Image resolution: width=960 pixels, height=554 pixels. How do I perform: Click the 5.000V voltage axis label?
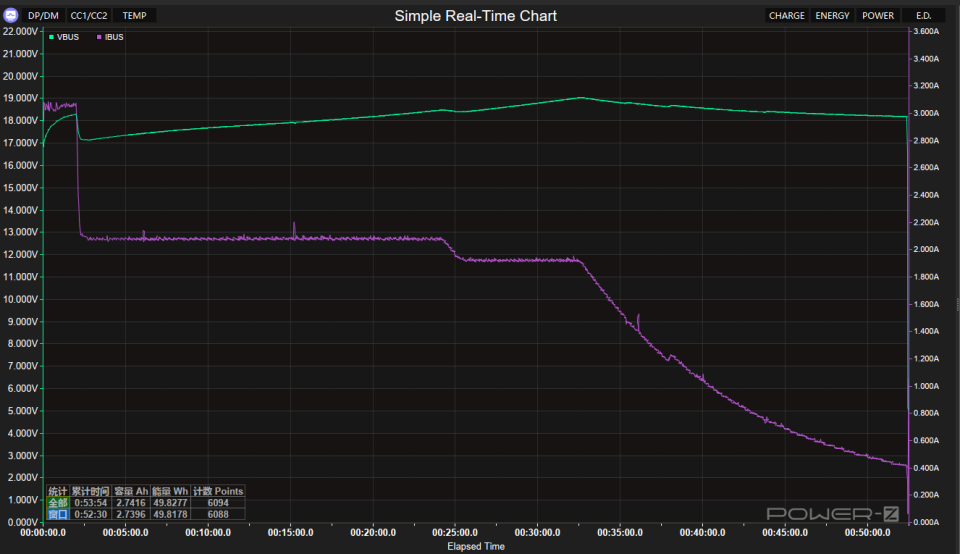pyautogui.click(x=23, y=411)
